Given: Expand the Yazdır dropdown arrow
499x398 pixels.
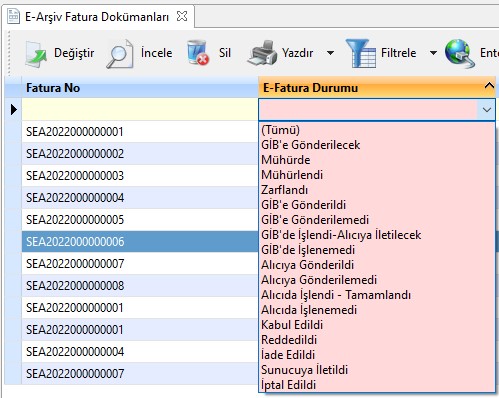Looking at the screenshot, I should pyautogui.click(x=330, y=53).
